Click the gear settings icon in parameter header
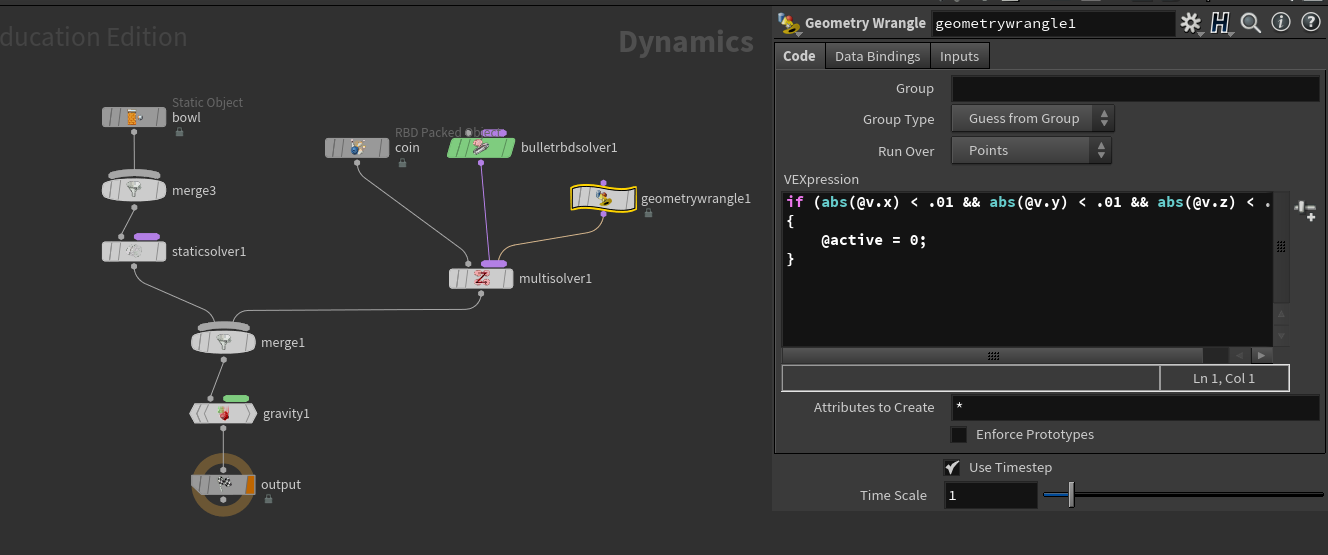Screen dimensions: 1328x555 coord(1189,22)
